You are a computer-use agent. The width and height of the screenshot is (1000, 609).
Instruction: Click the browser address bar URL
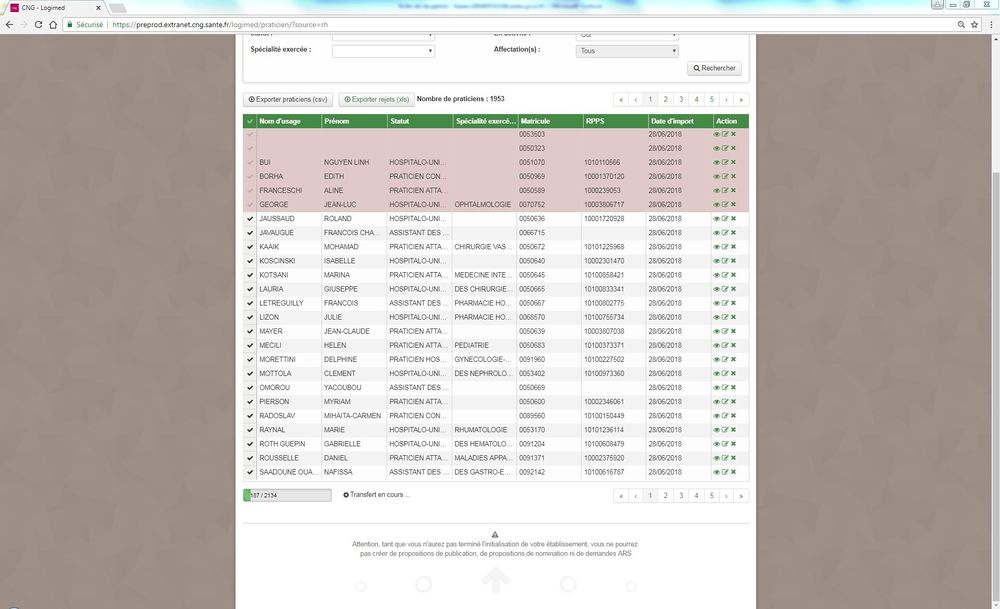[220, 25]
